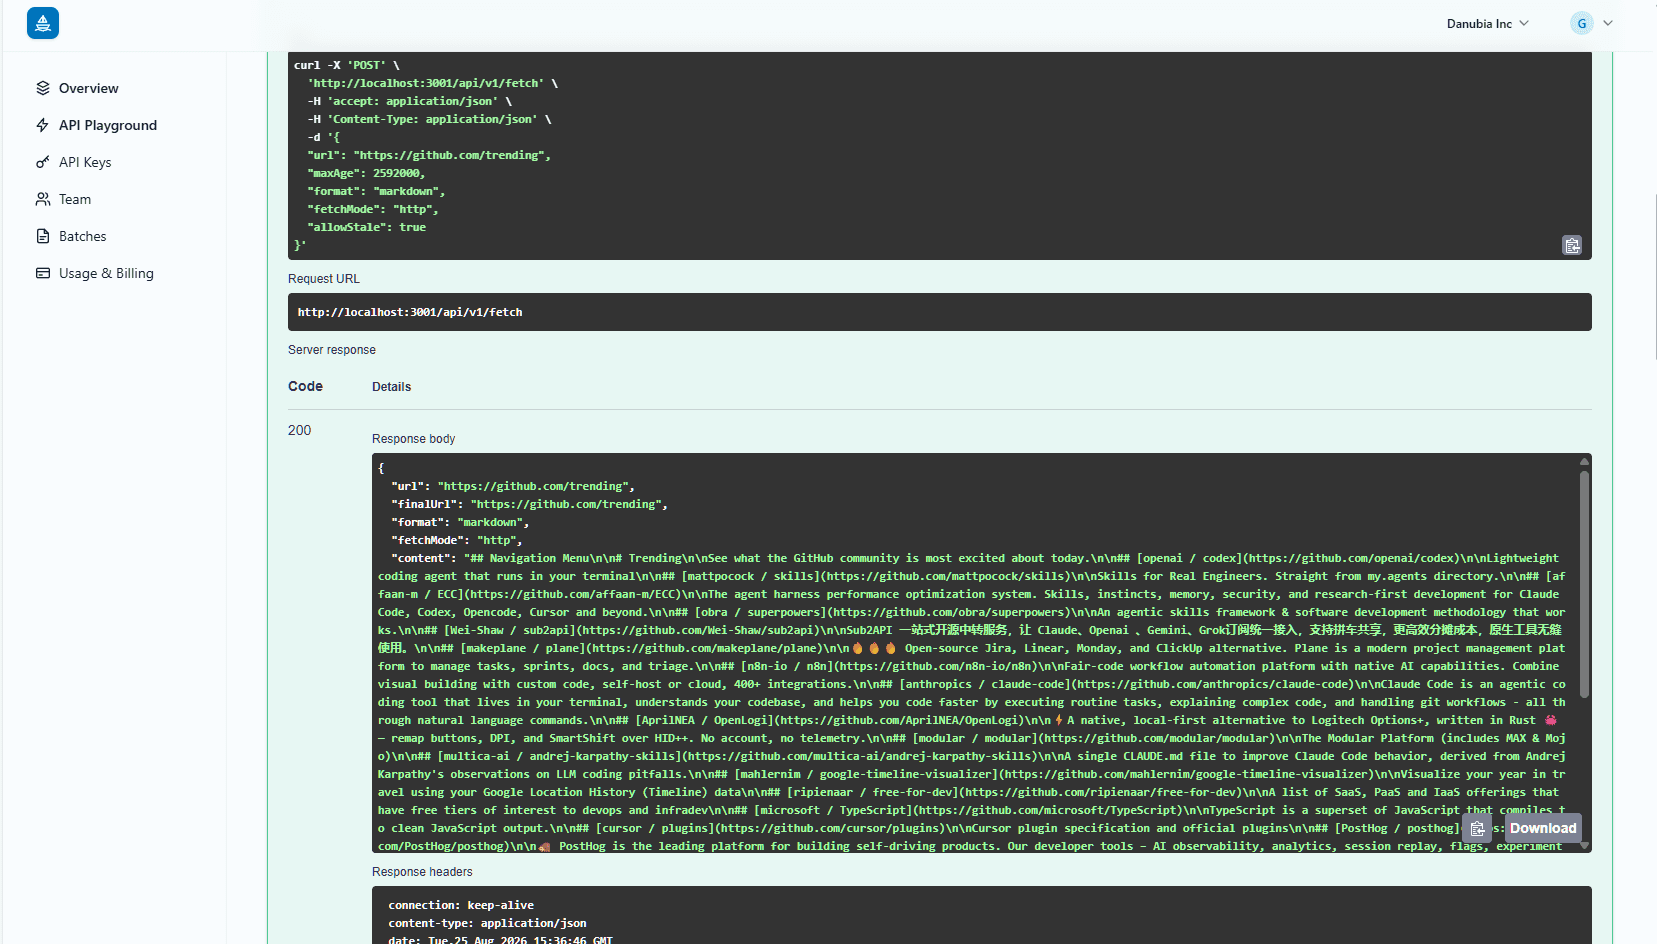Viewport: 1657px width, 944px height.
Task: Click the response body scrollbar thumb
Action: [x=1584, y=584]
